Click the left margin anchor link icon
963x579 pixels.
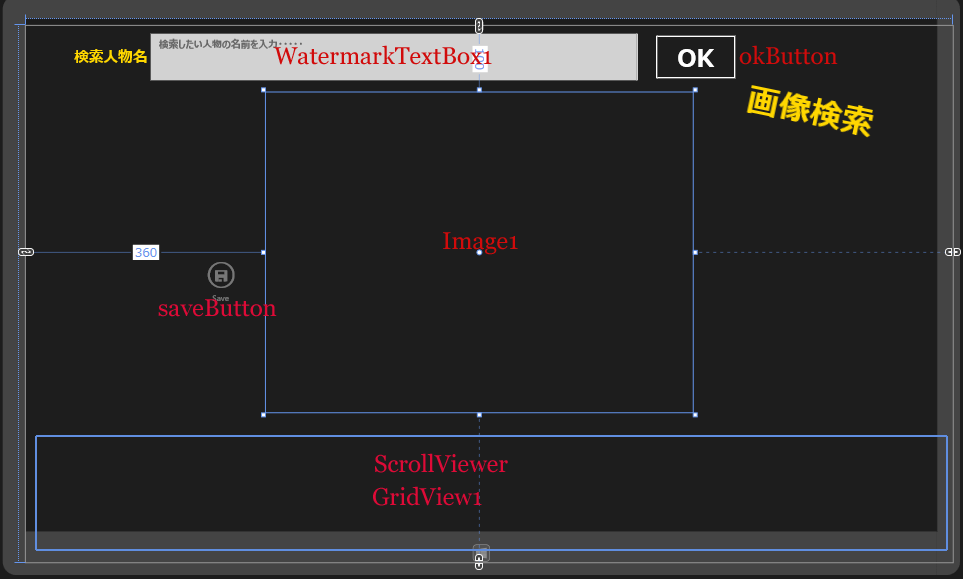(26, 252)
